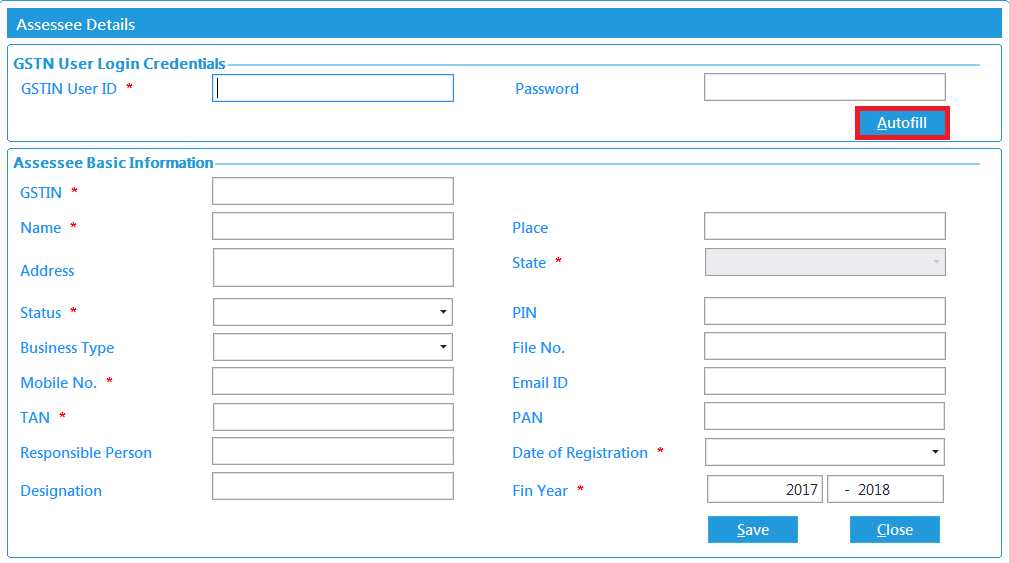Open the Date of Registration dropdown
The width and height of the screenshot is (1009, 563).
[824, 452]
